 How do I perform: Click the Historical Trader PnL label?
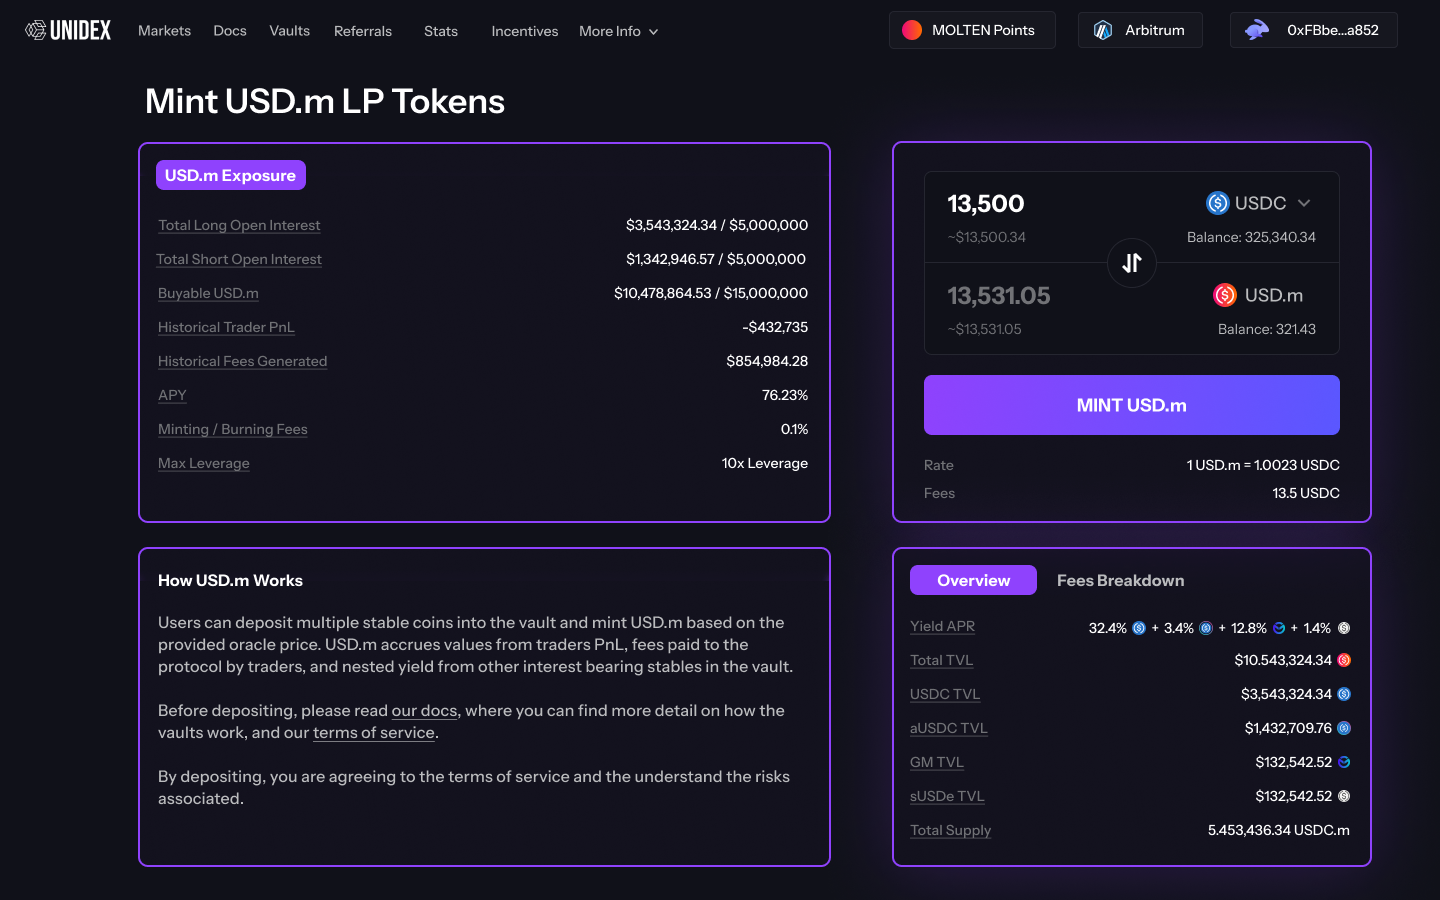tap(226, 327)
